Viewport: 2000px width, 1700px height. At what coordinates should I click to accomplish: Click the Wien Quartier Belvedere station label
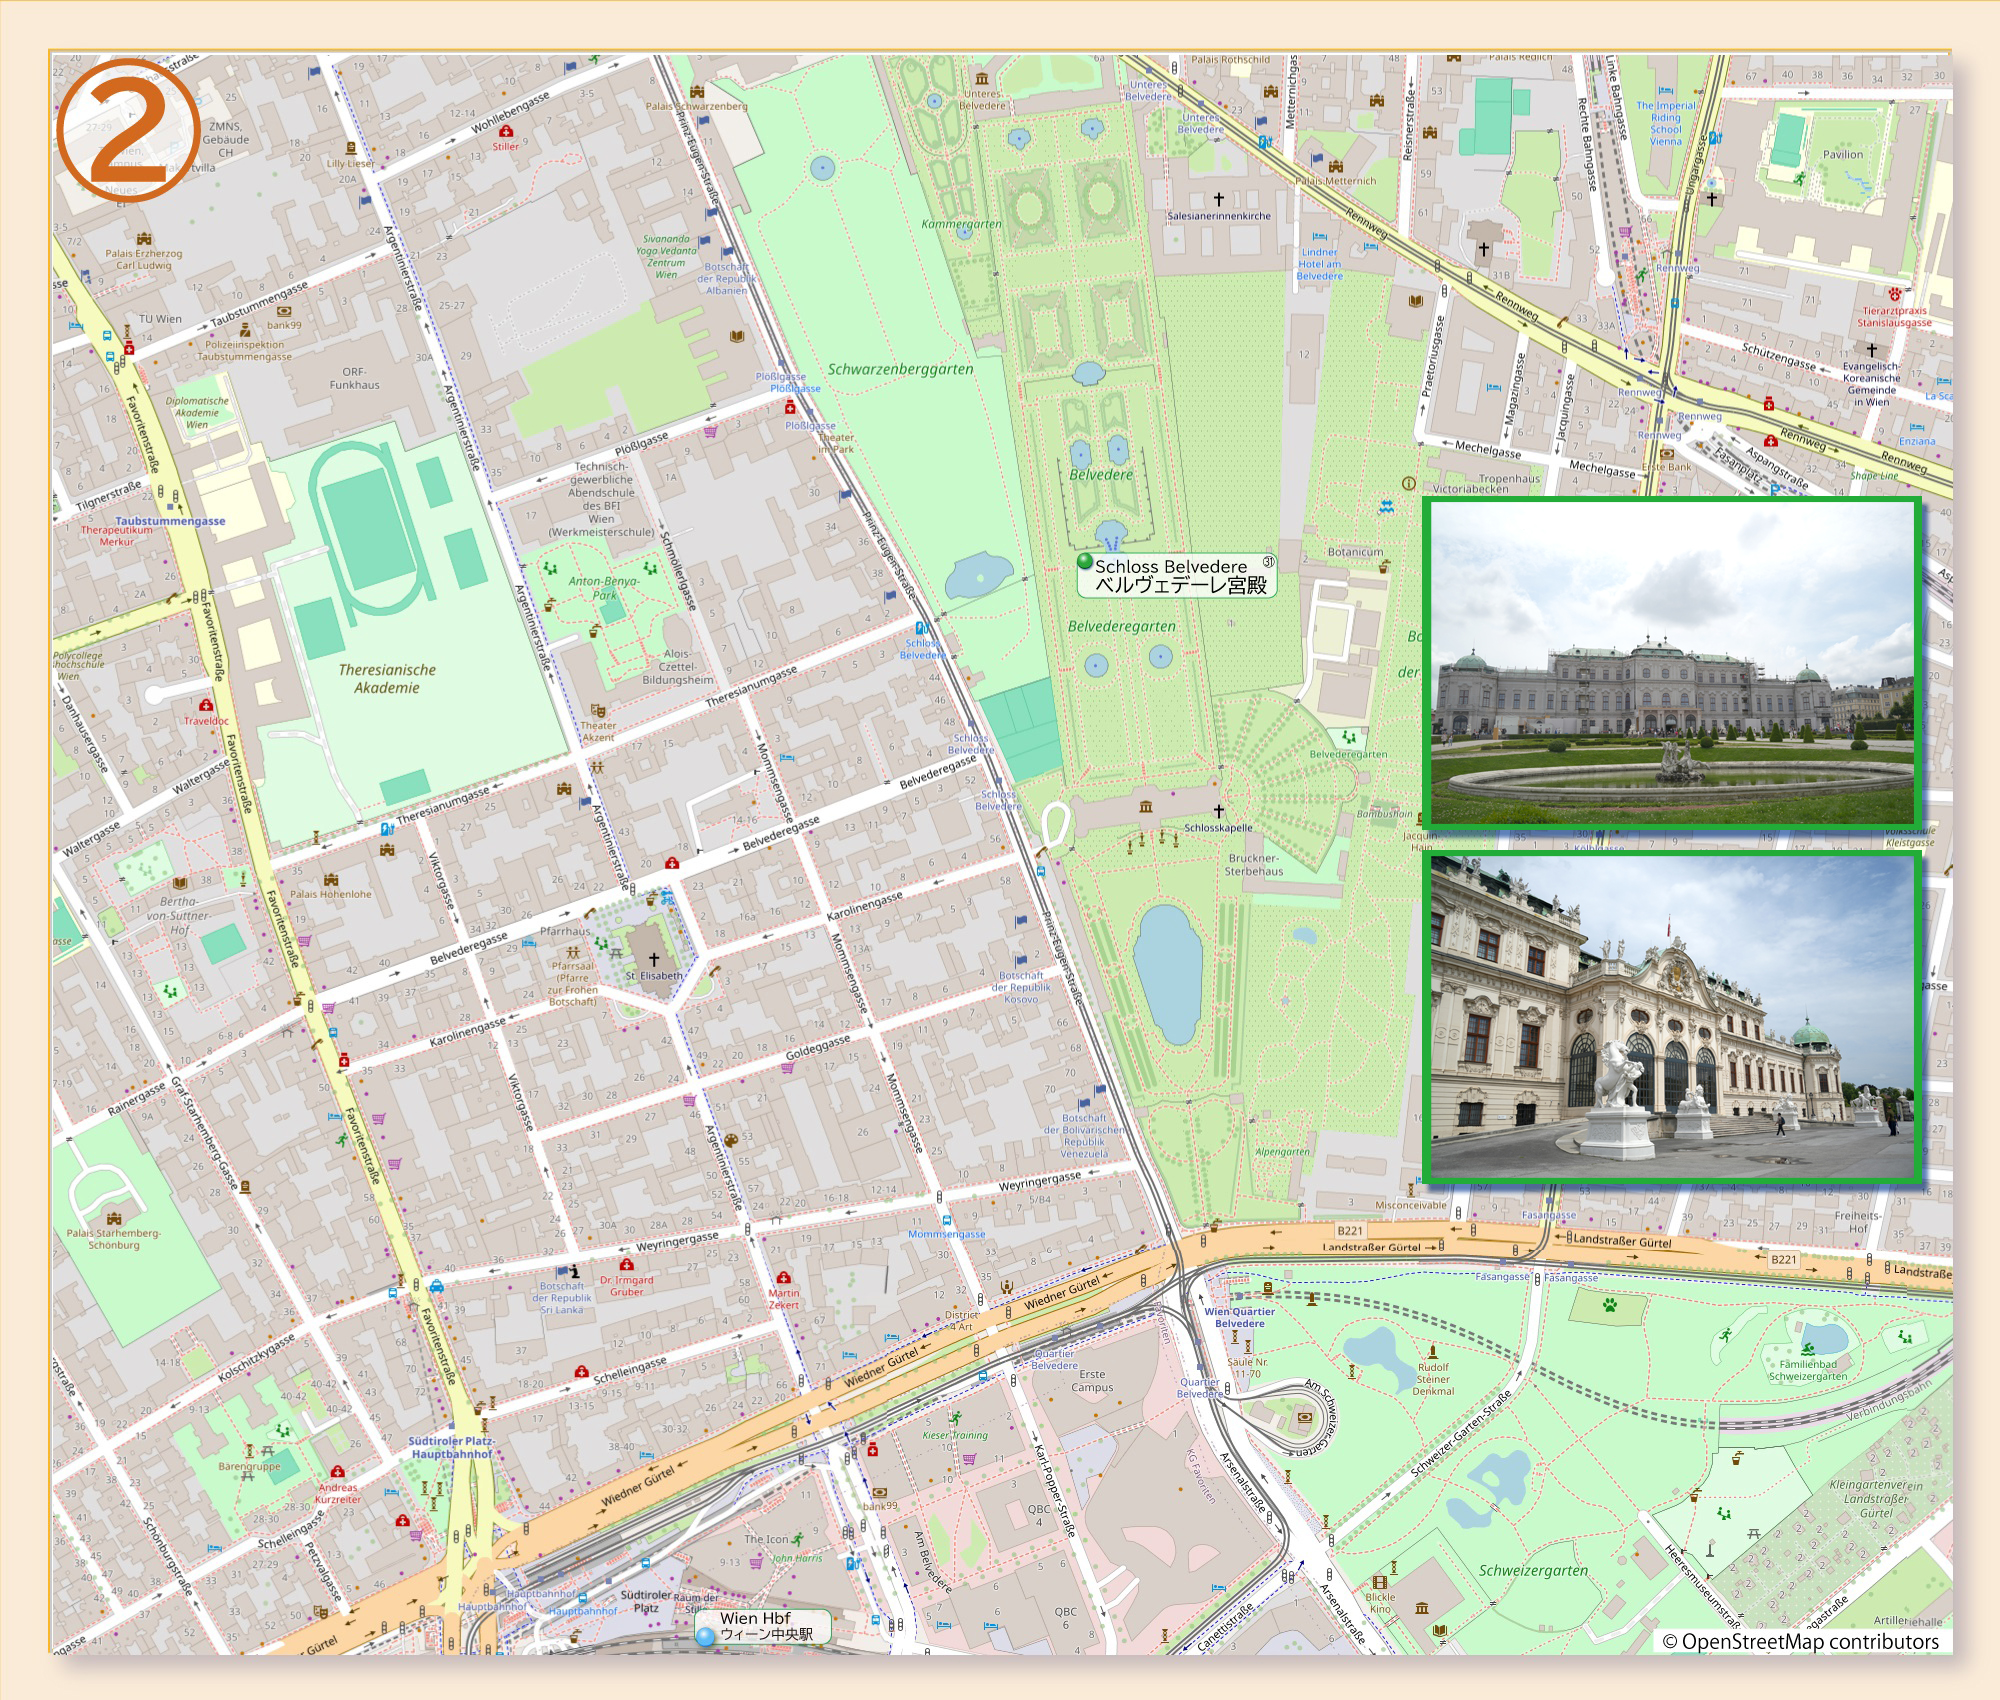click(1239, 1317)
